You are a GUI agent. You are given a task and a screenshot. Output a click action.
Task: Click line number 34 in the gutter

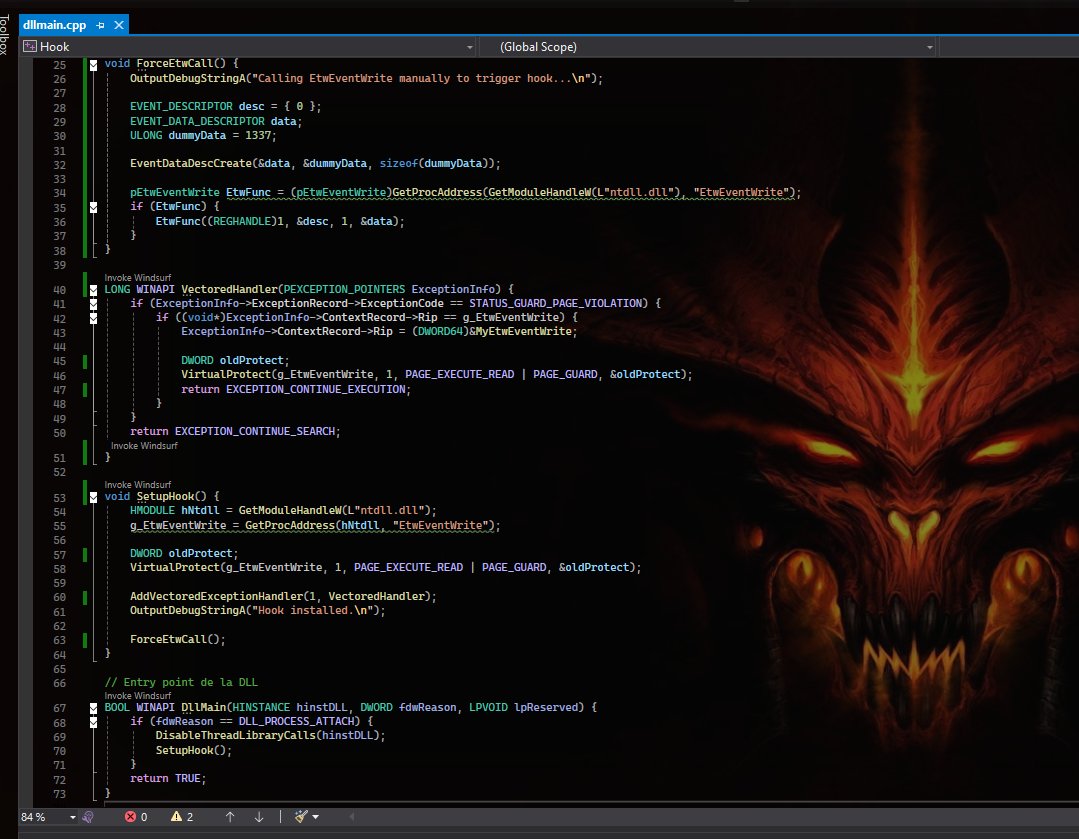[59, 193]
